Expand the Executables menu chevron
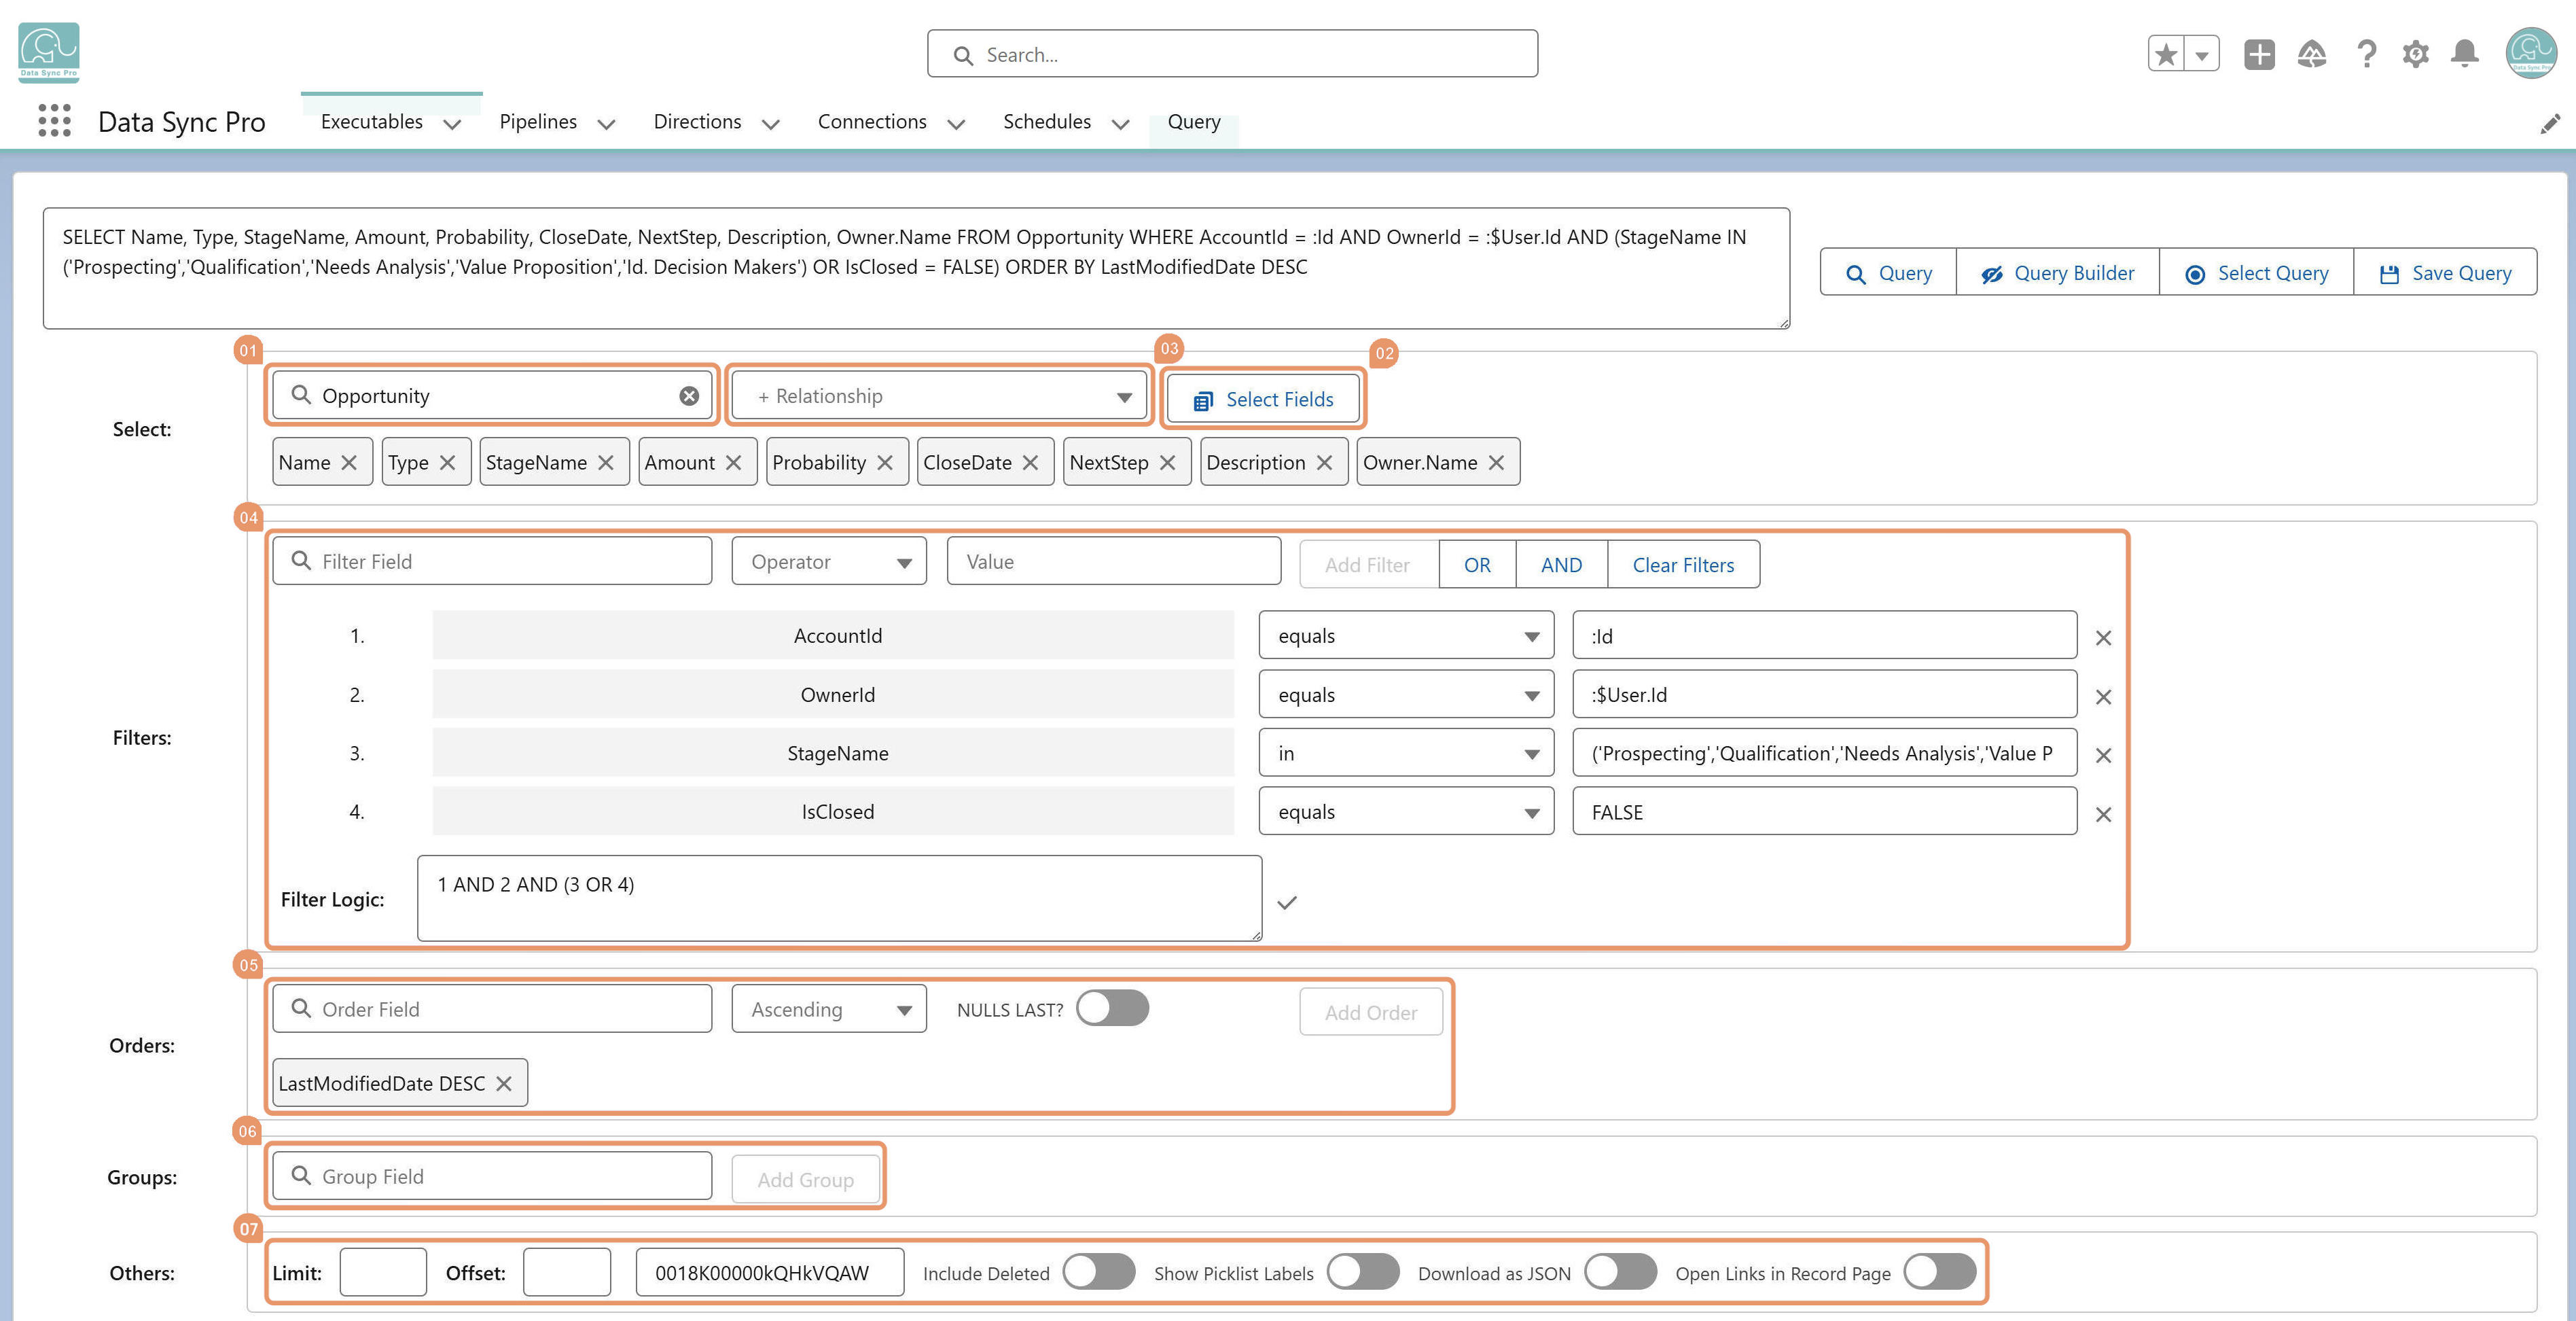2576x1321 pixels. 452,124
